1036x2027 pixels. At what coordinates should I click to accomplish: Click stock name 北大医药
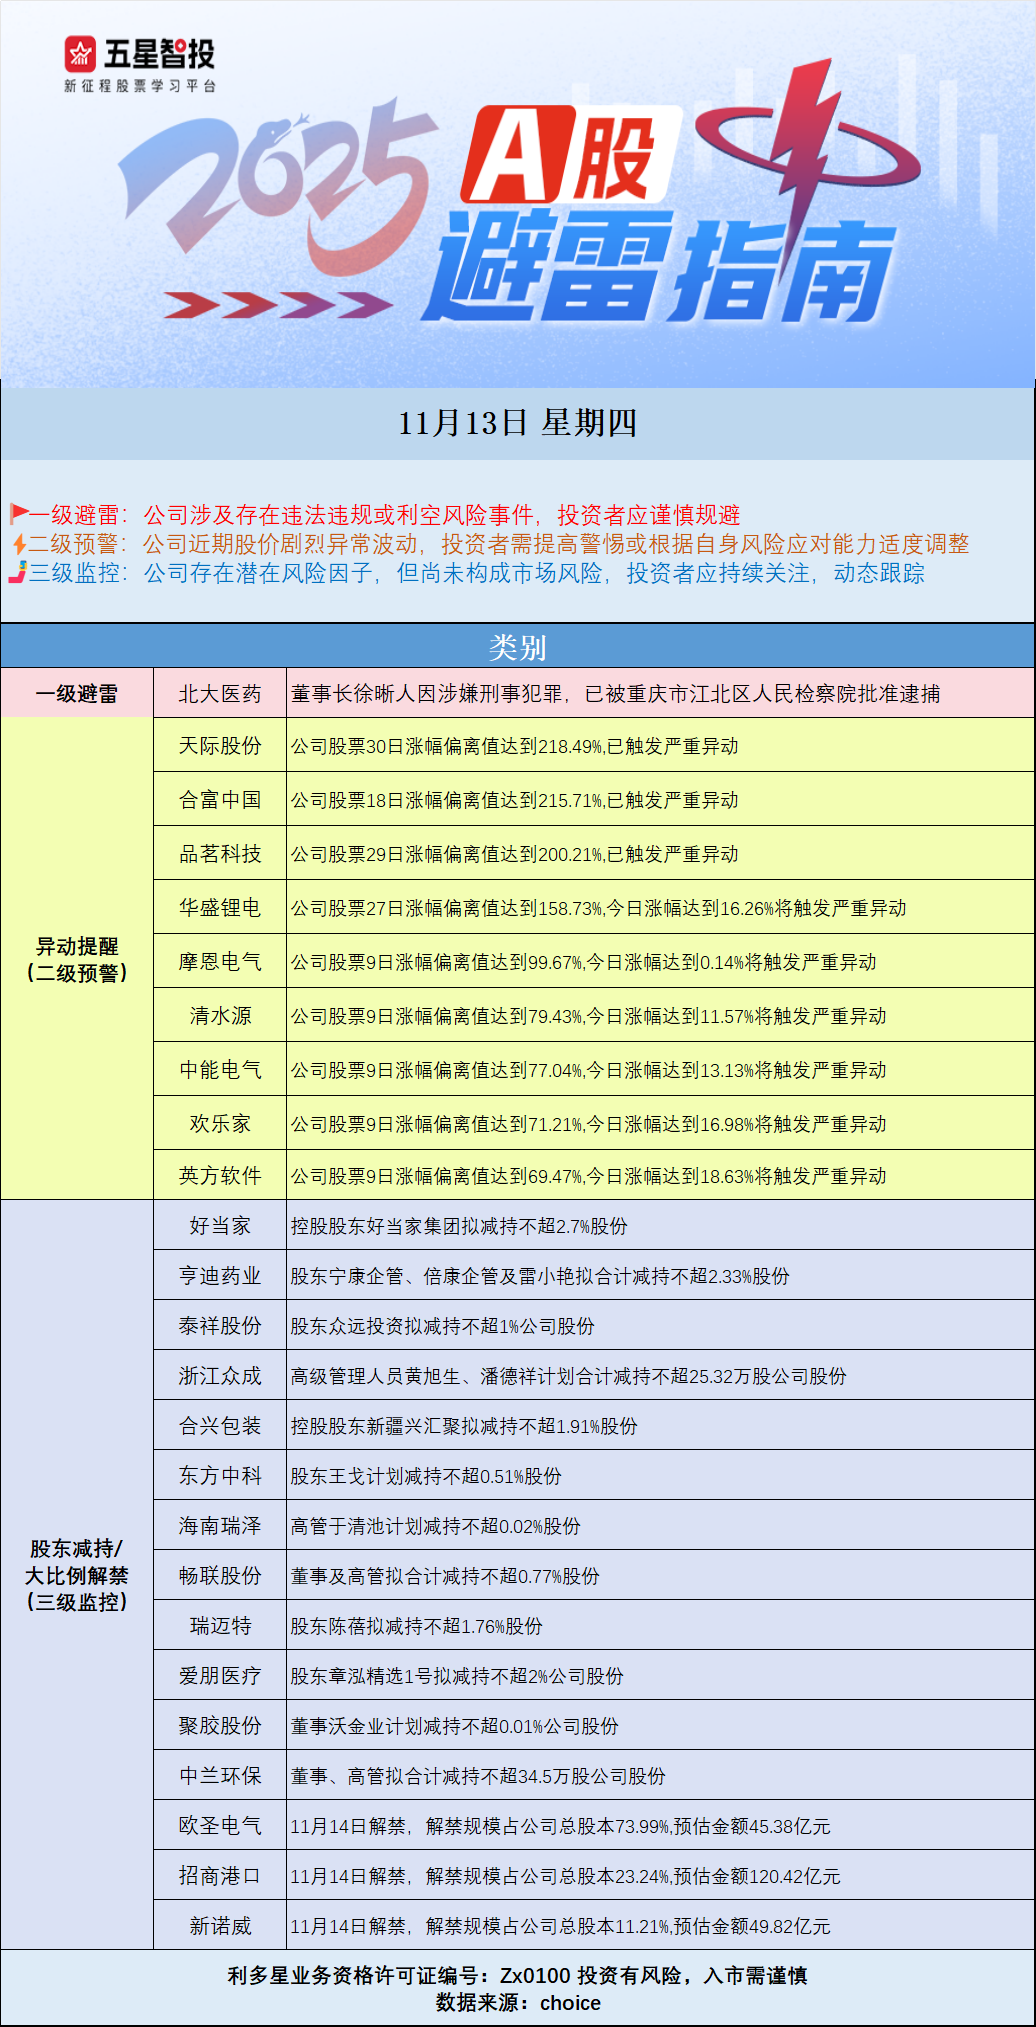click(220, 693)
